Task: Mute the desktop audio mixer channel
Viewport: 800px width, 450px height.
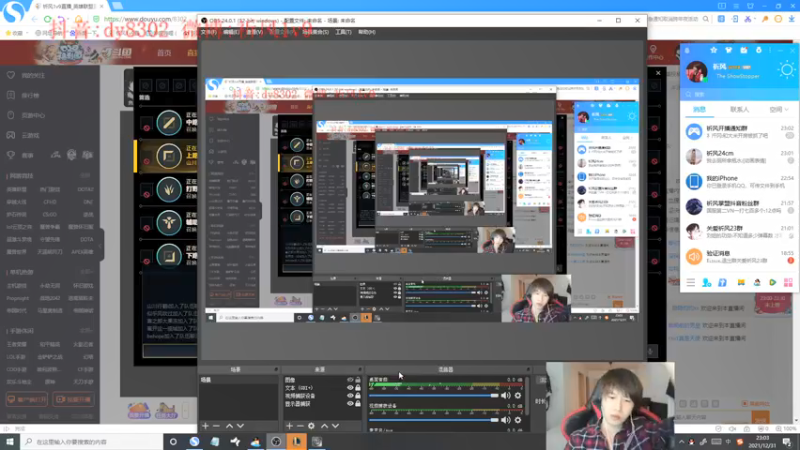Action: coord(505,395)
